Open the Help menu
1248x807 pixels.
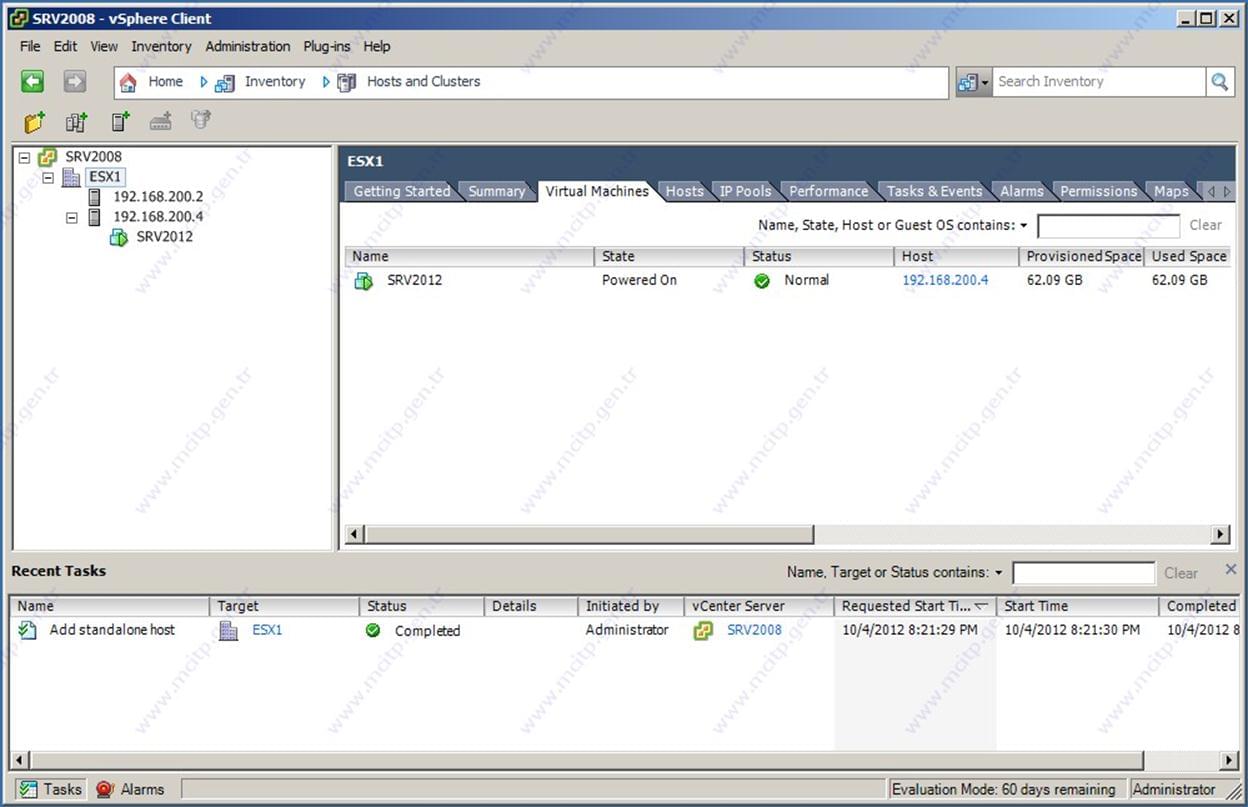(377, 46)
